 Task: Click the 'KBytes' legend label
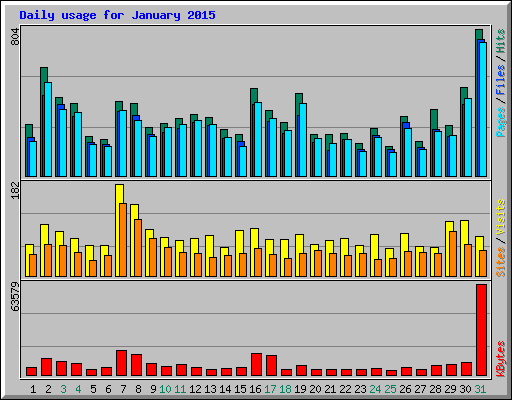pyautogui.click(x=501, y=359)
